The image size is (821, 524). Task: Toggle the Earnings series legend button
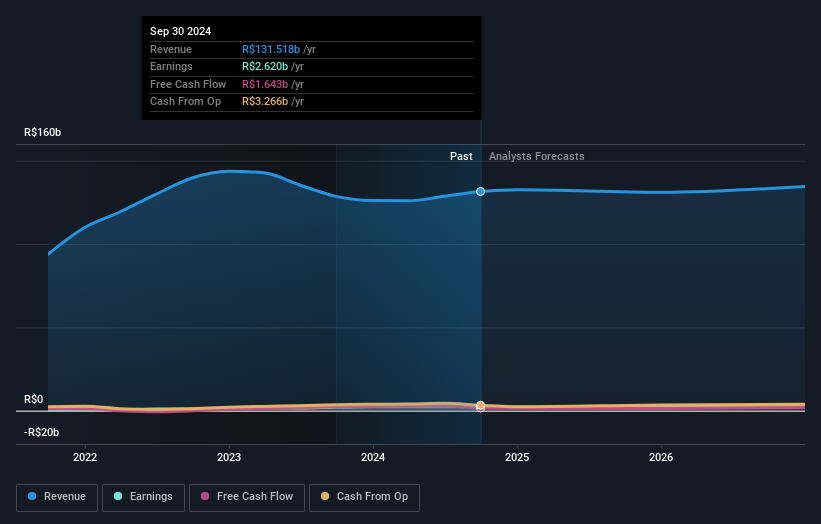pos(143,497)
